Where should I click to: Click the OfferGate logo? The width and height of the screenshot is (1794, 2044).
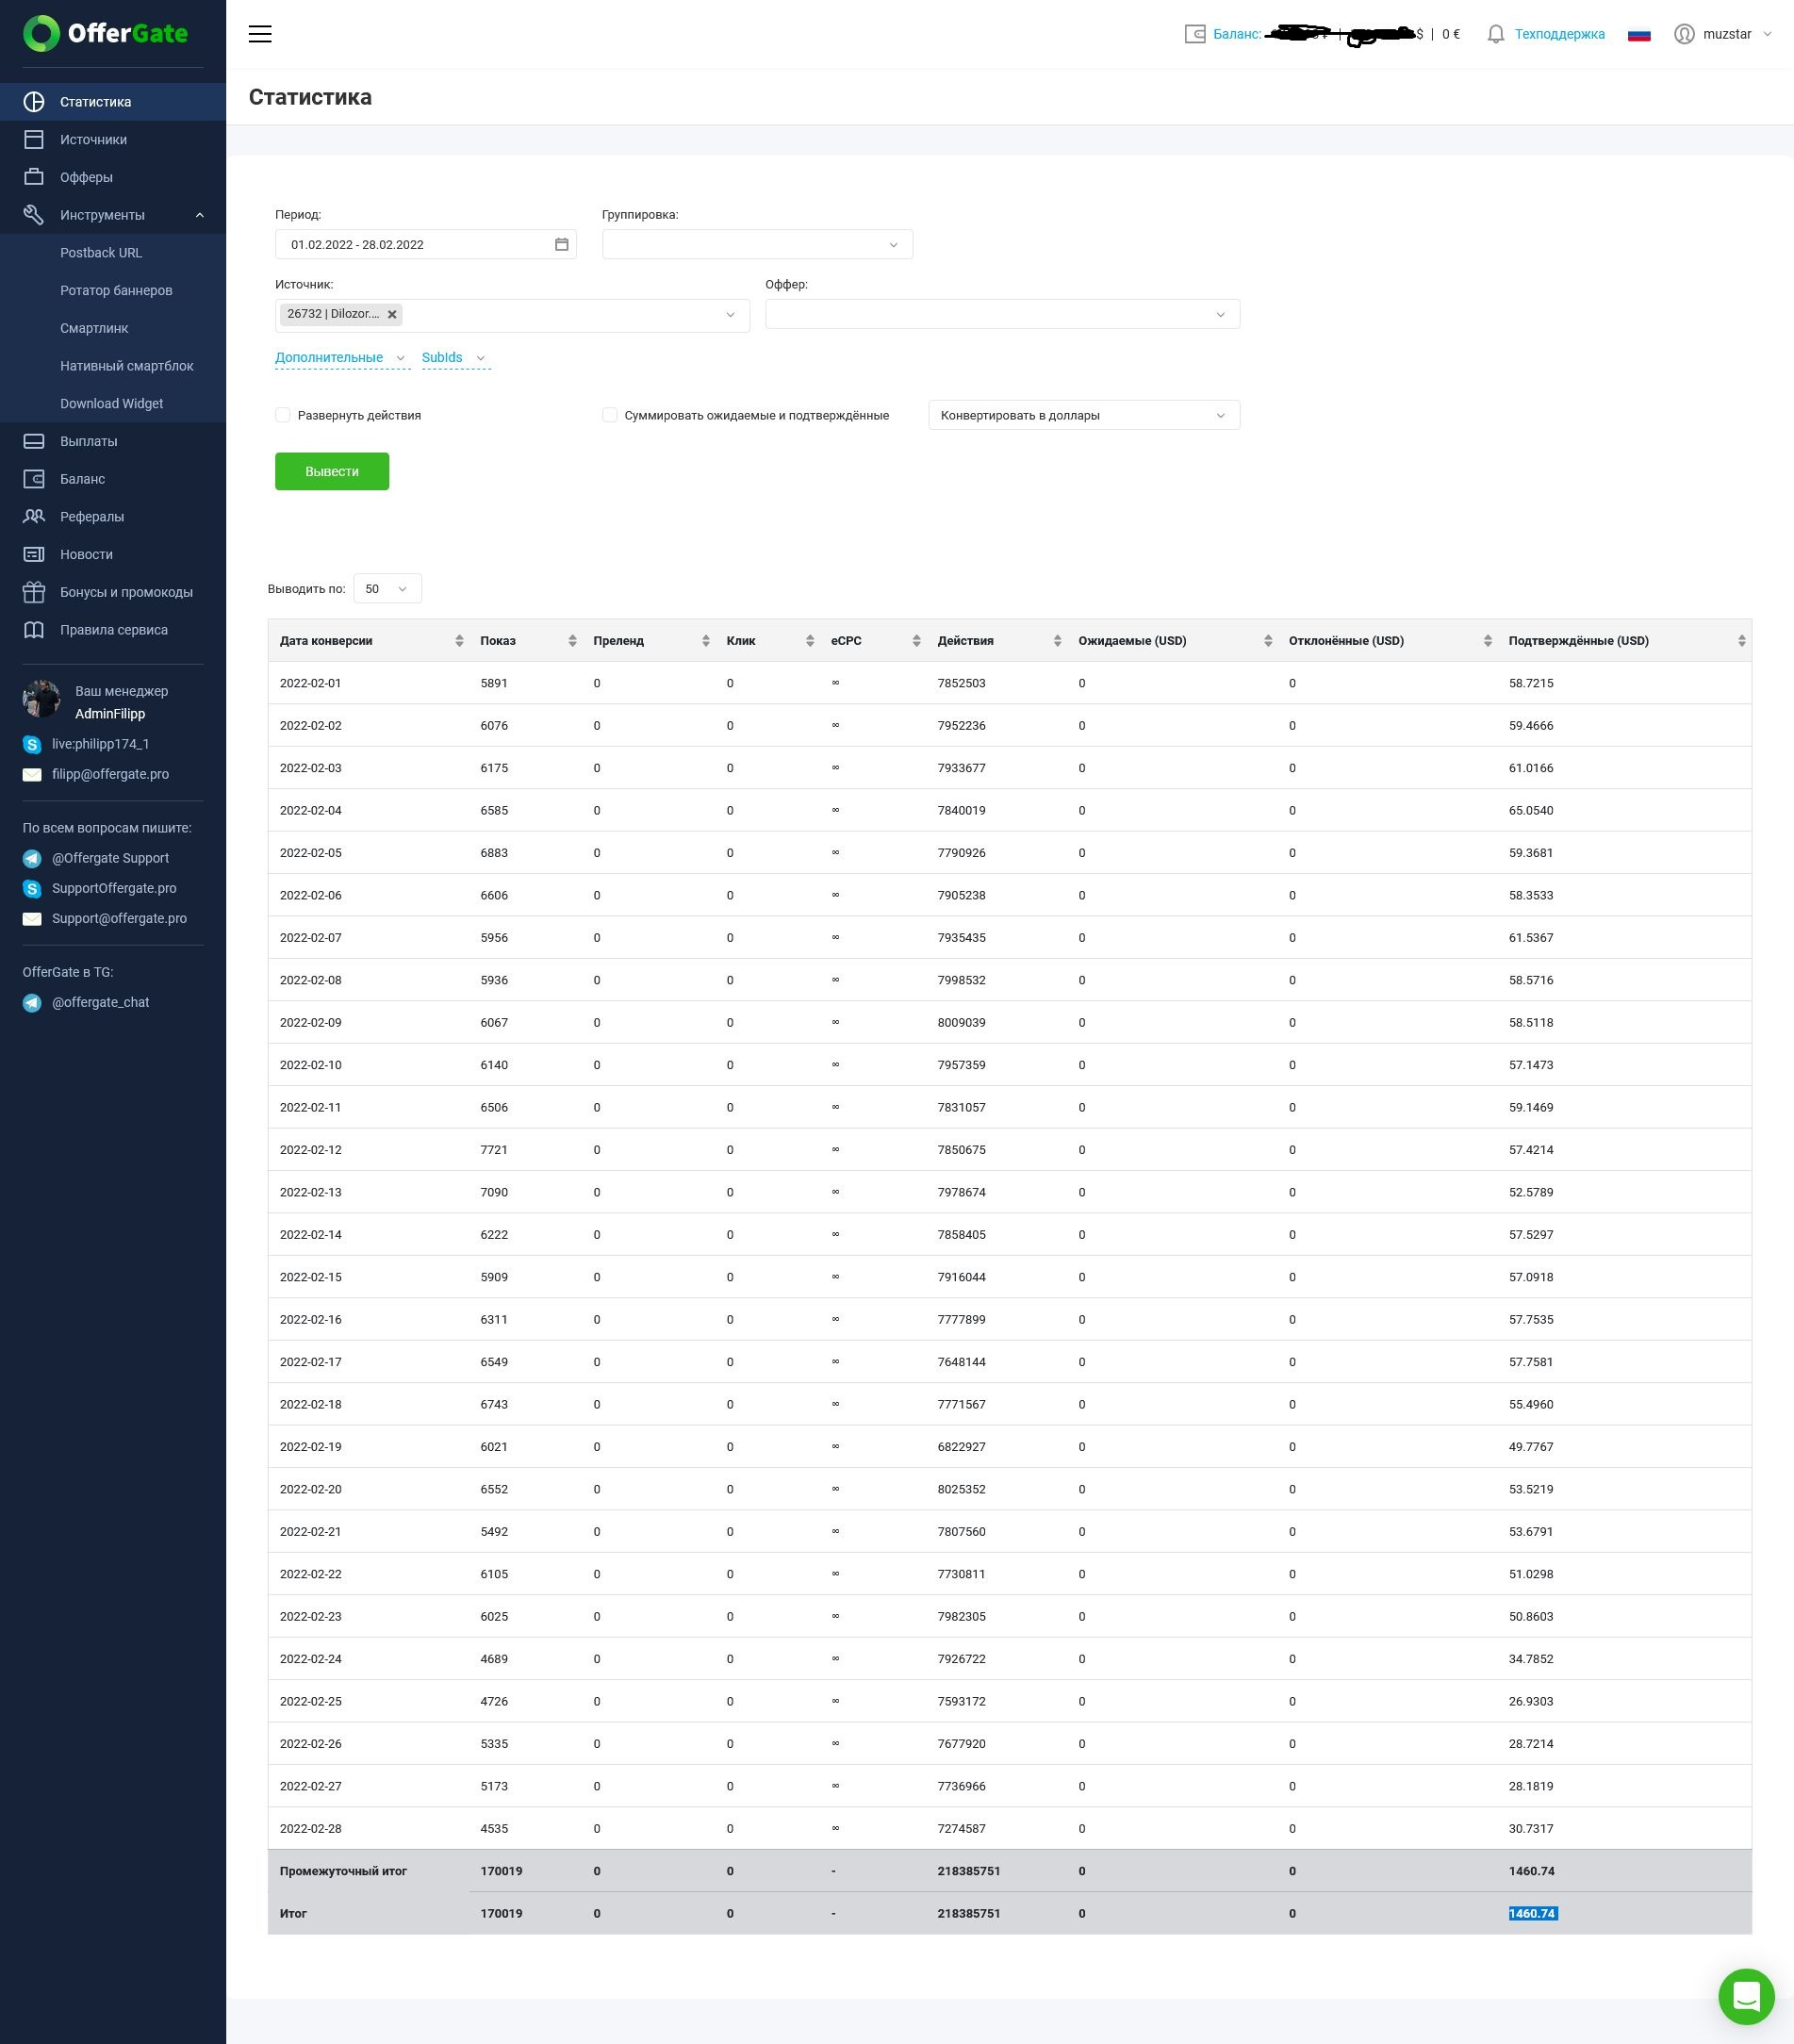pyautogui.click(x=106, y=33)
